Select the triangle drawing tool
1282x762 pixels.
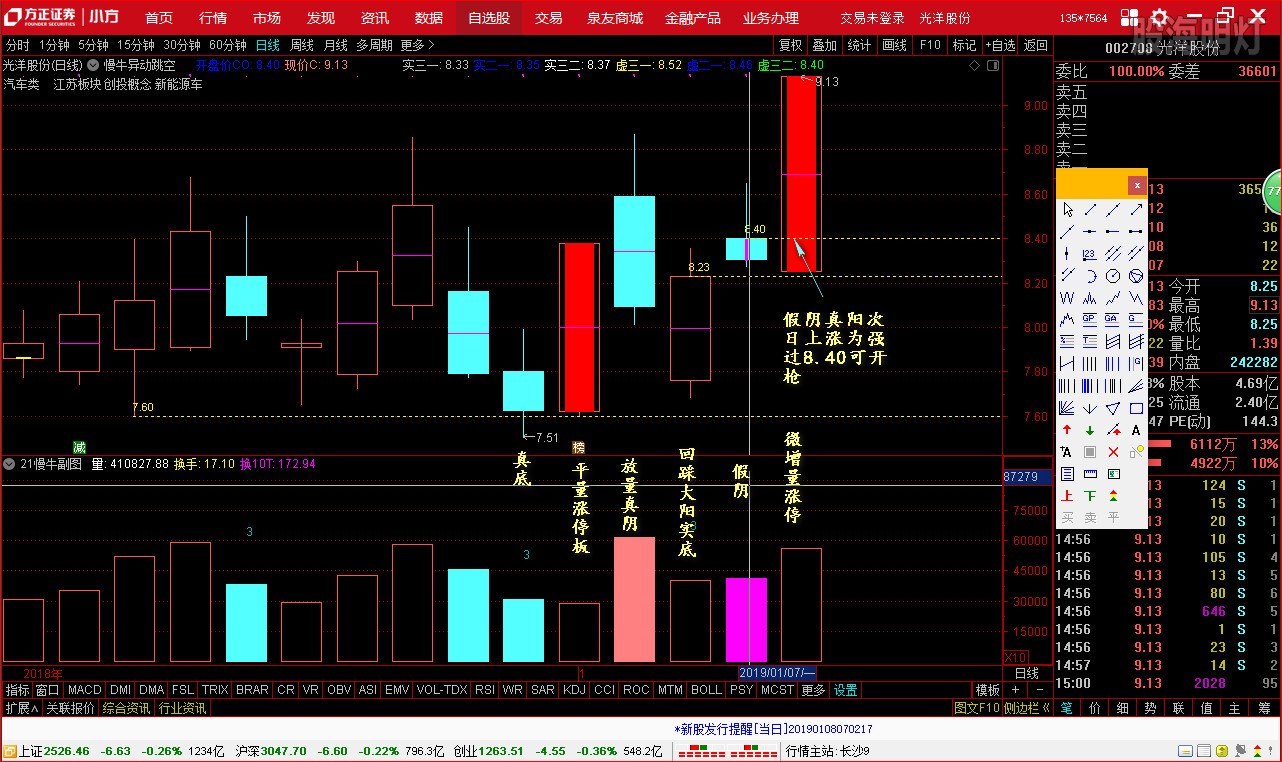[1113, 408]
